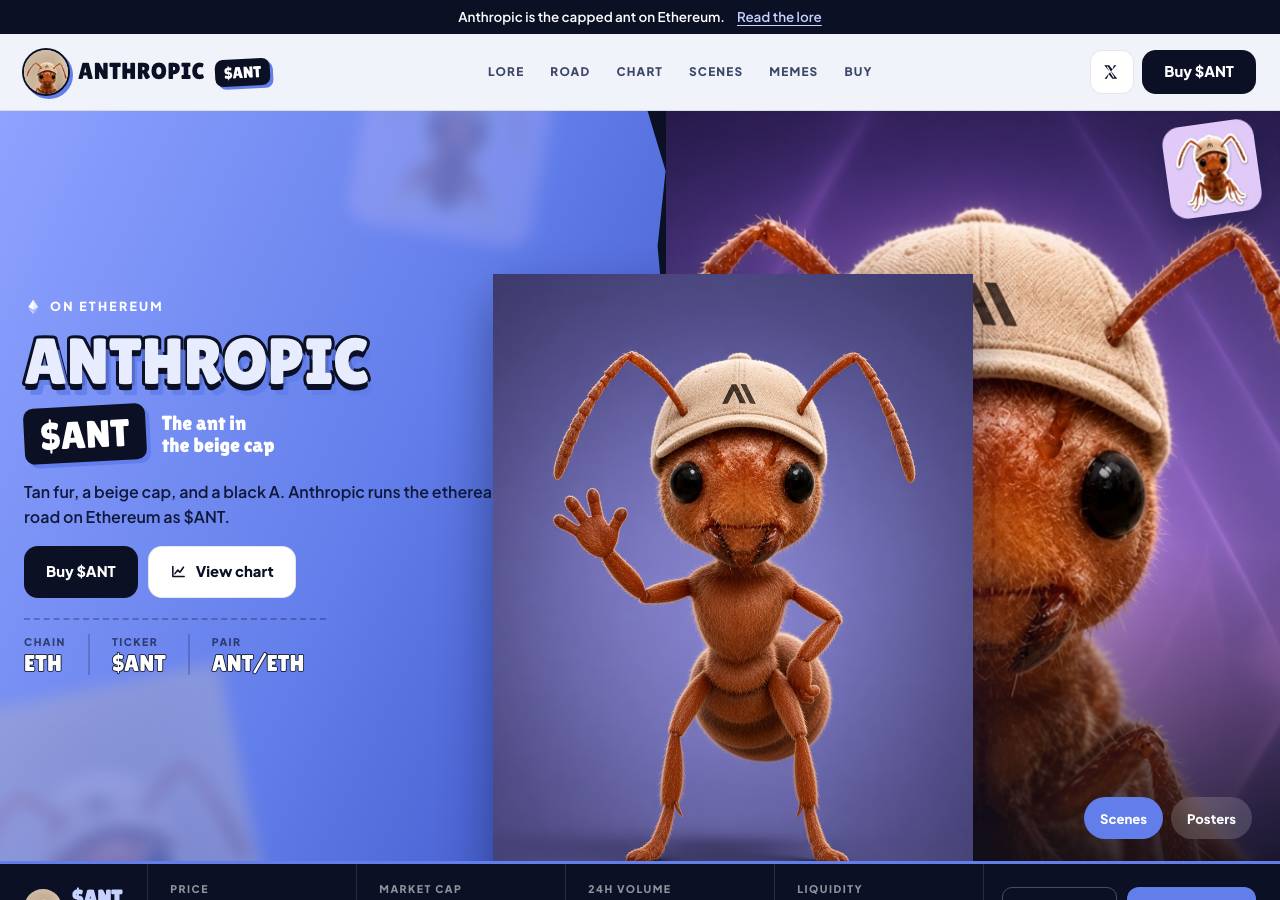The height and width of the screenshot is (900, 1280).
Task: Click the banner text "Anthropic is the capped ant on Ethereum."
Action: click(x=591, y=17)
